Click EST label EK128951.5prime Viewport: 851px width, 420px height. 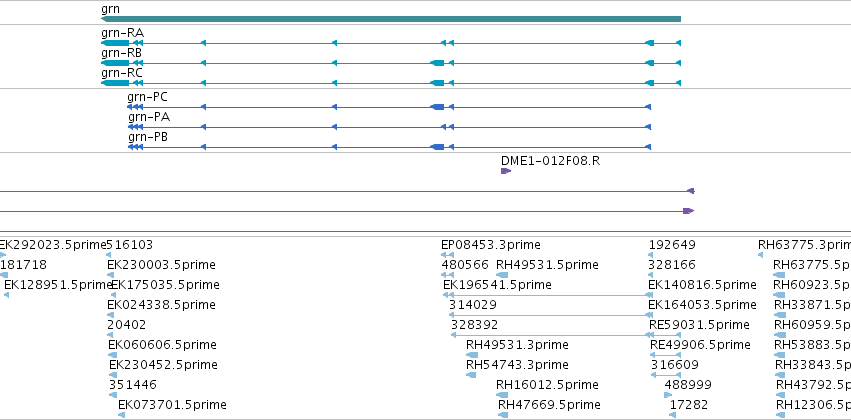tap(56, 285)
